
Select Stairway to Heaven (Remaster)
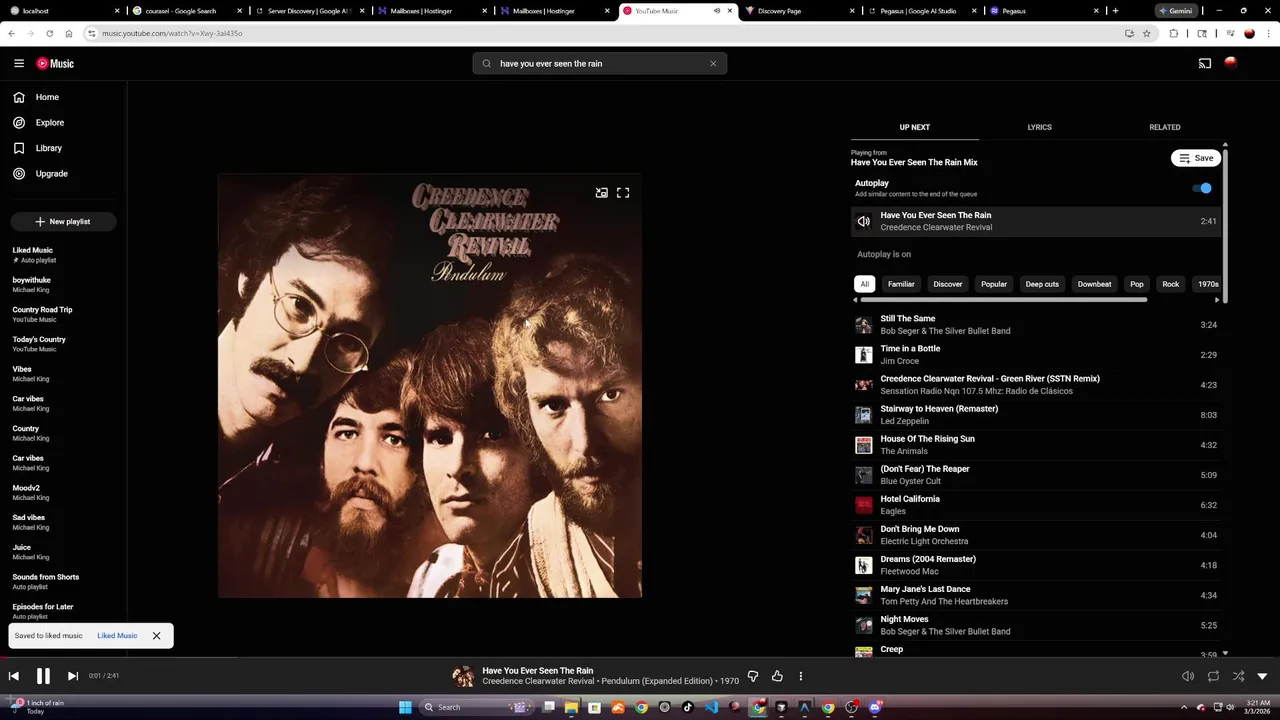click(x=1037, y=415)
